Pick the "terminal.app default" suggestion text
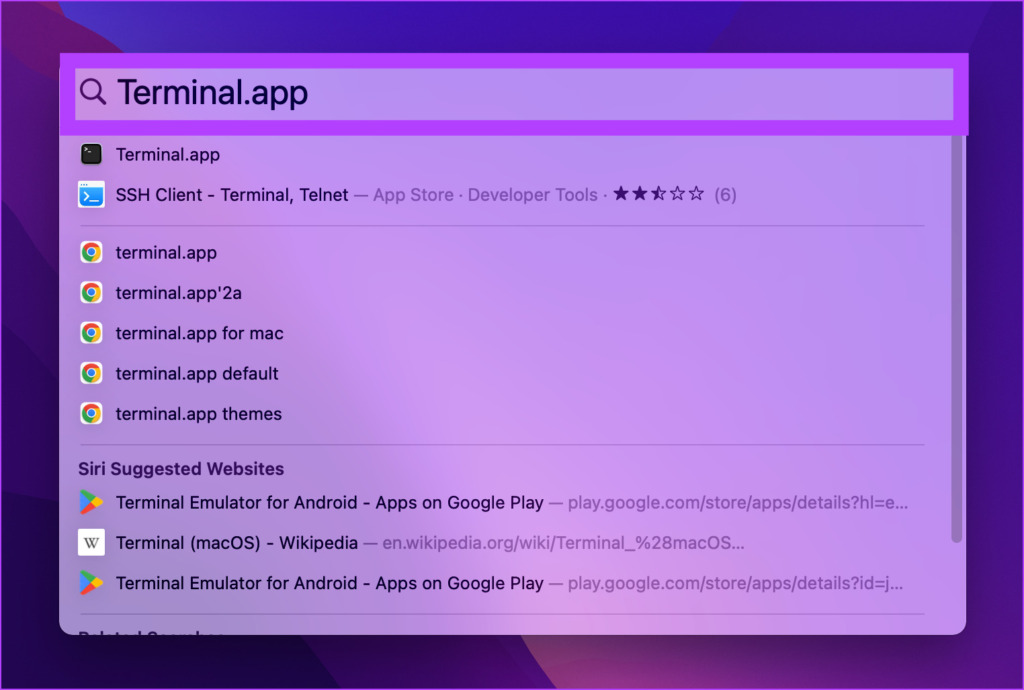This screenshot has height=690, width=1024. 197,373
